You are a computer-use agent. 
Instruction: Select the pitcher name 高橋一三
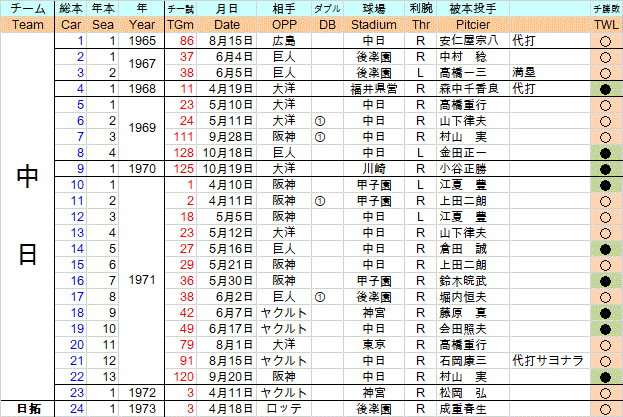(x=462, y=73)
